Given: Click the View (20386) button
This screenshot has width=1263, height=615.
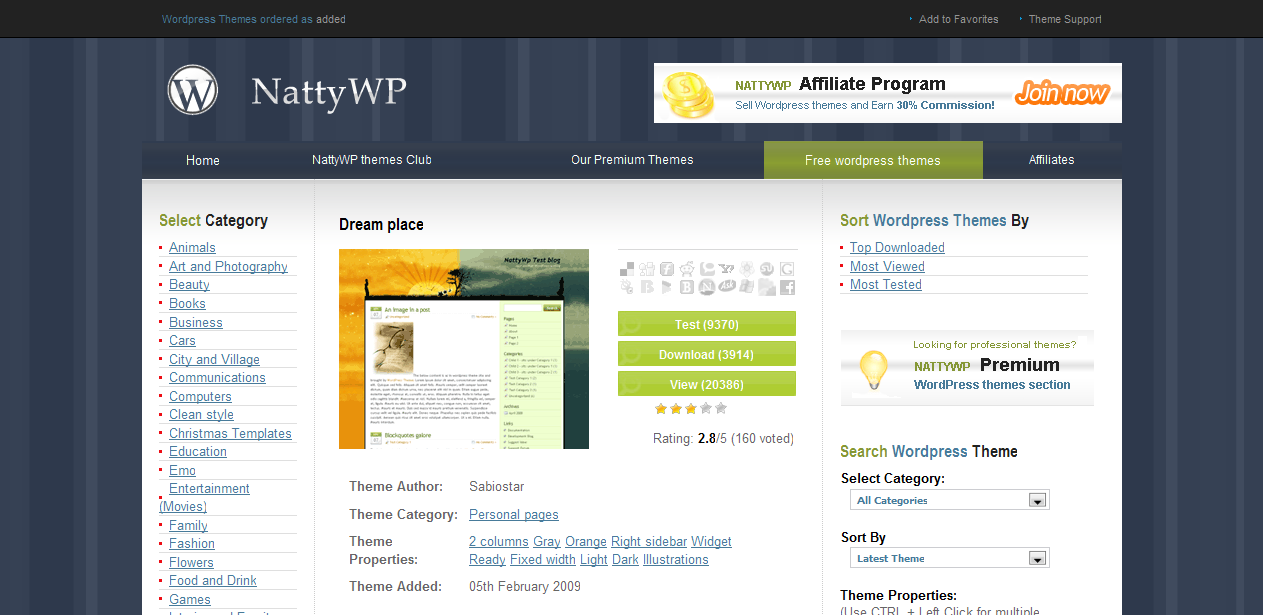Looking at the screenshot, I should (x=707, y=384).
